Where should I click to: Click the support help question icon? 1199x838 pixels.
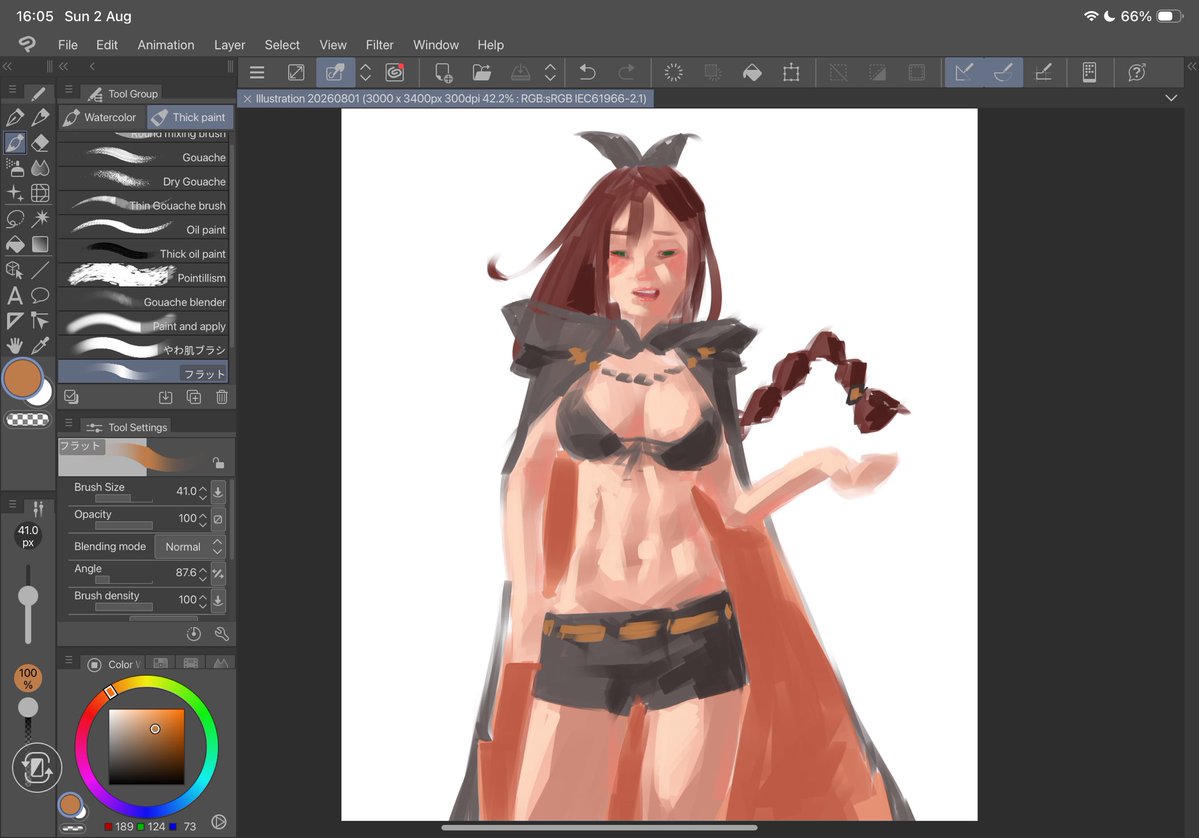pos(1137,73)
